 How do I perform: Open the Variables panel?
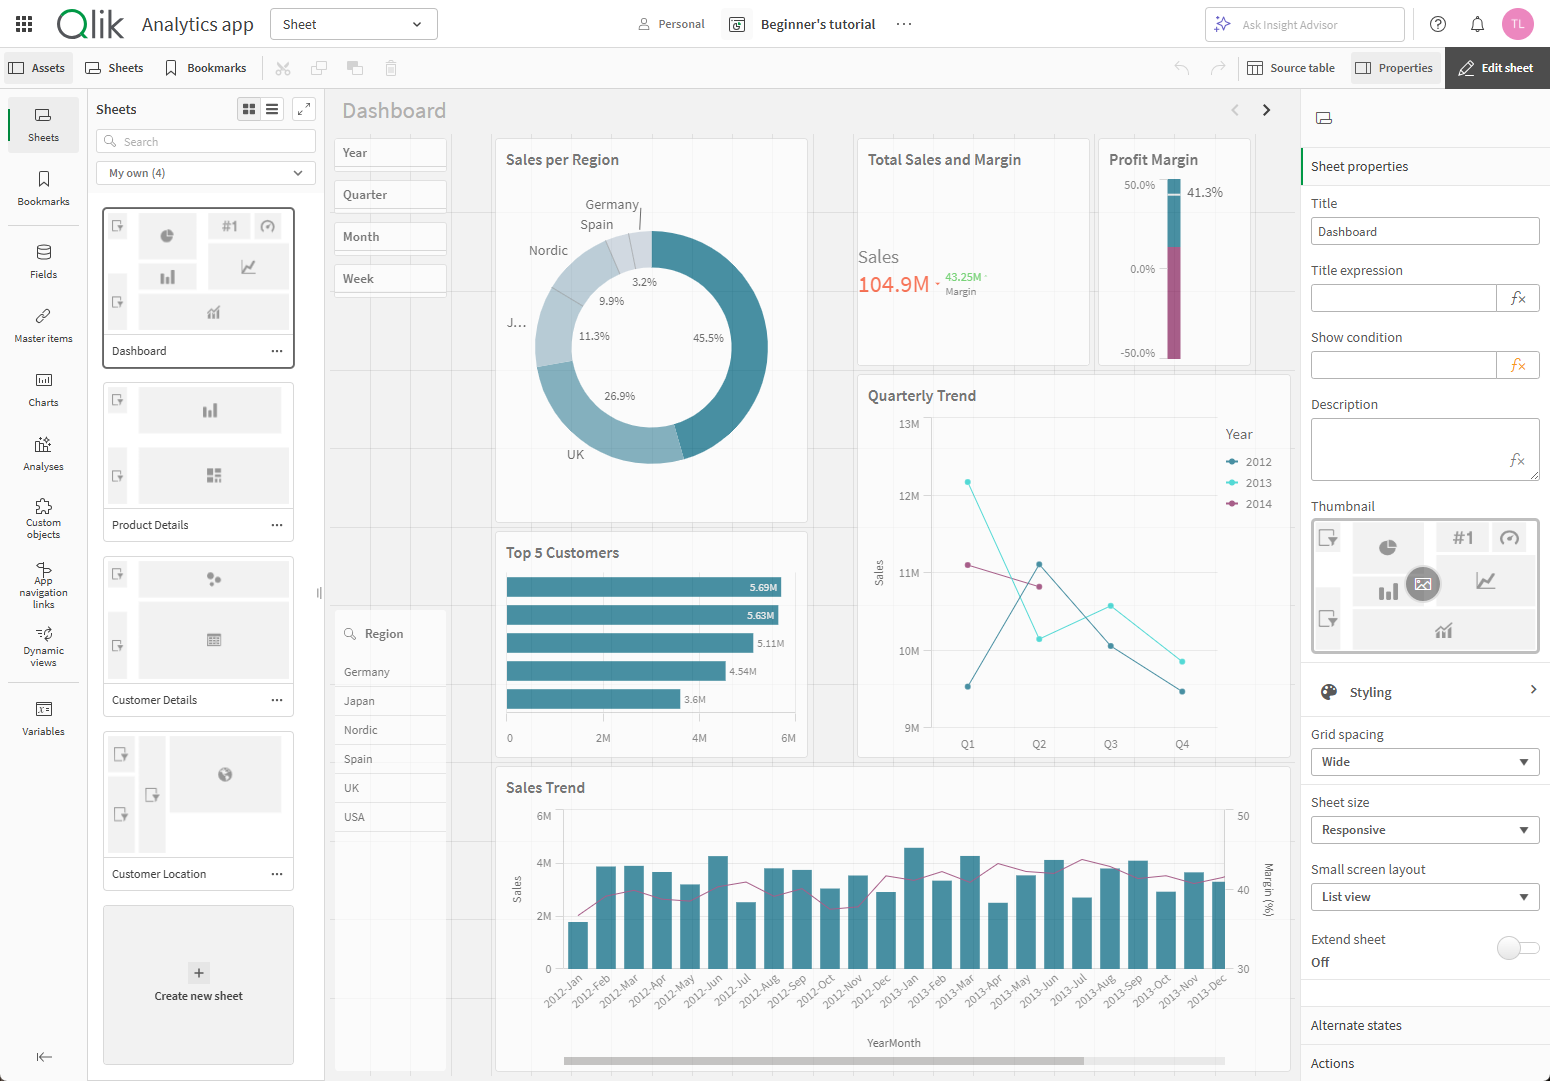[43, 718]
